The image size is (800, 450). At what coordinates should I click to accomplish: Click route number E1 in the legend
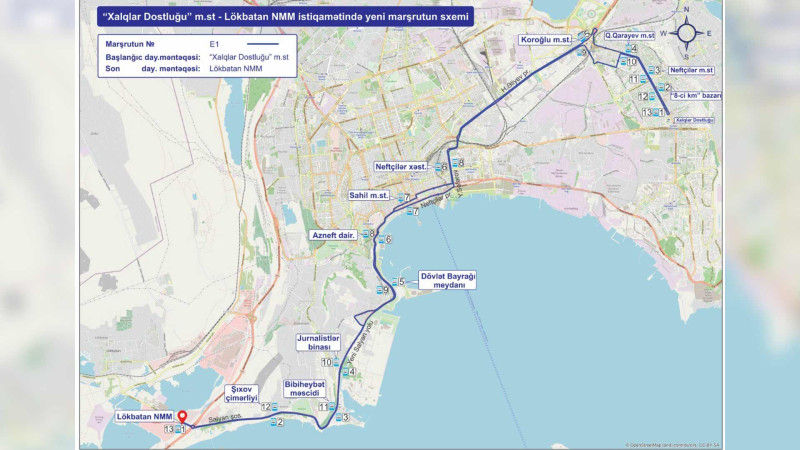coord(214,44)
